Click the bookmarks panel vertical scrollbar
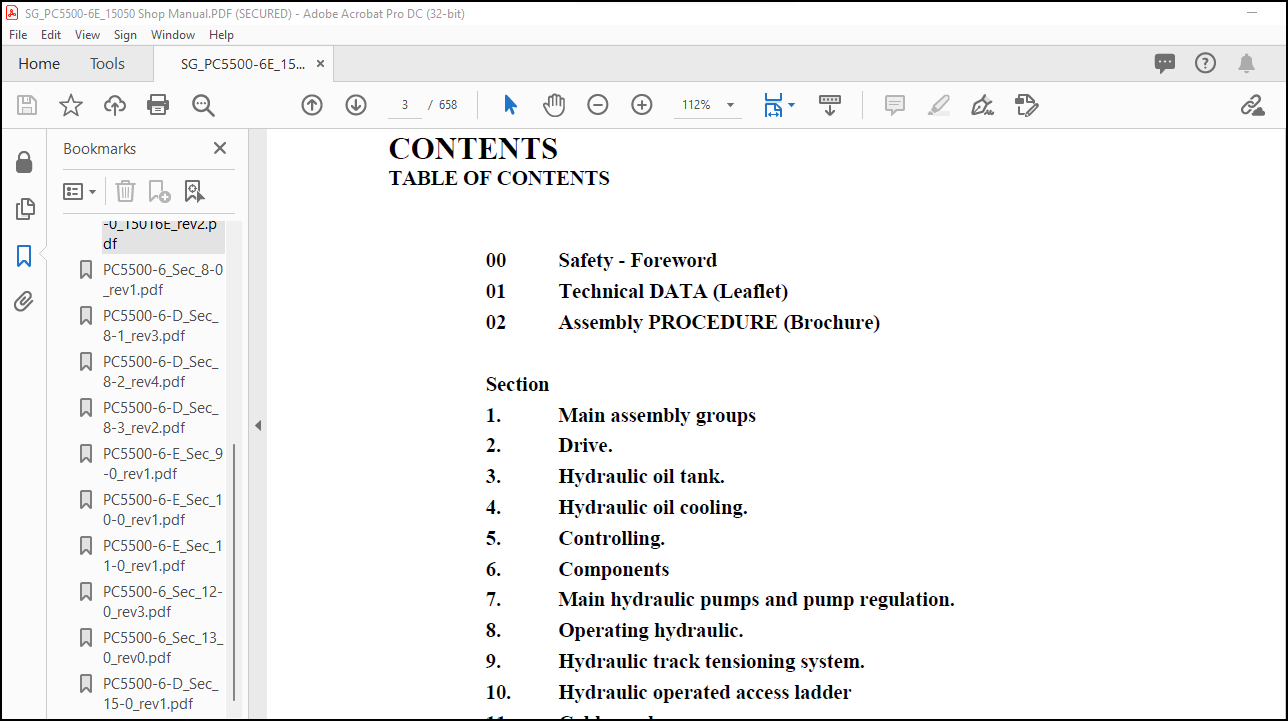Viewport: 1288px width, 721px height. click(x=234, y=572)
